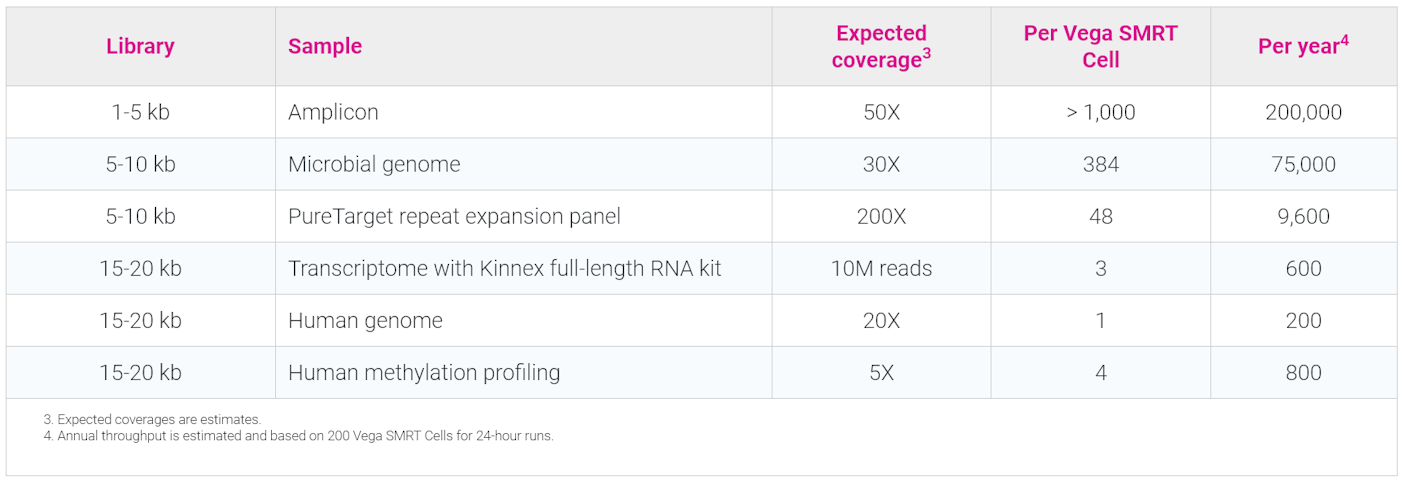Click the Sample column header

(x=325, y=46)
